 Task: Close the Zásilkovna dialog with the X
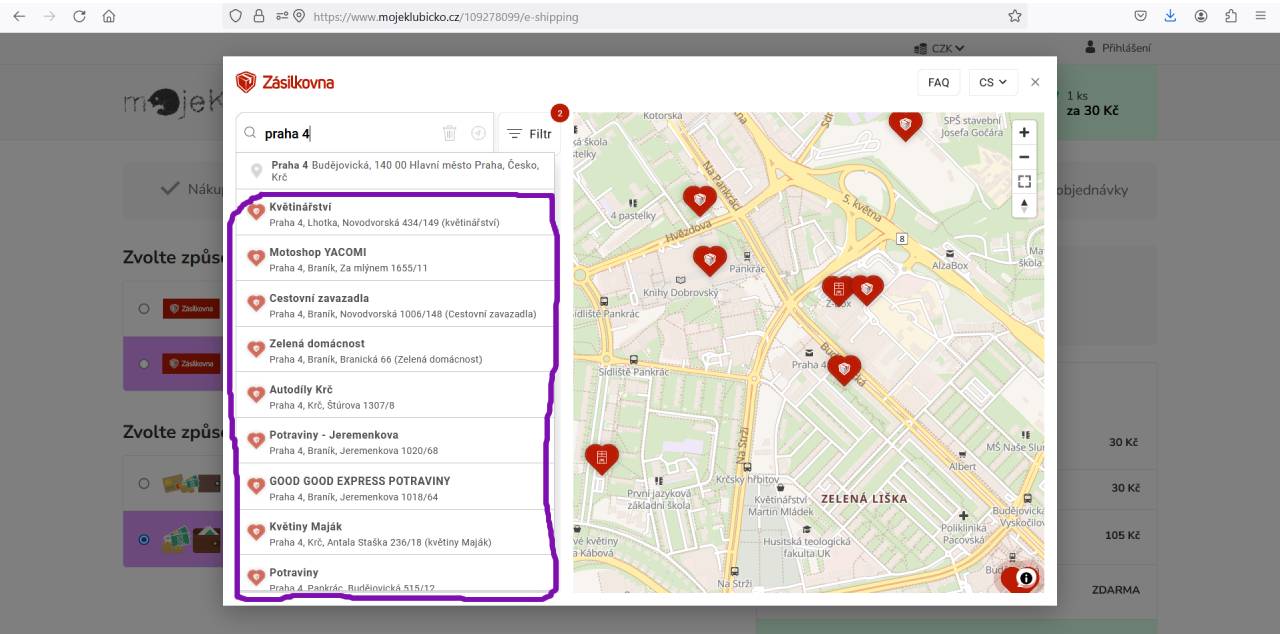point(1035,82)
